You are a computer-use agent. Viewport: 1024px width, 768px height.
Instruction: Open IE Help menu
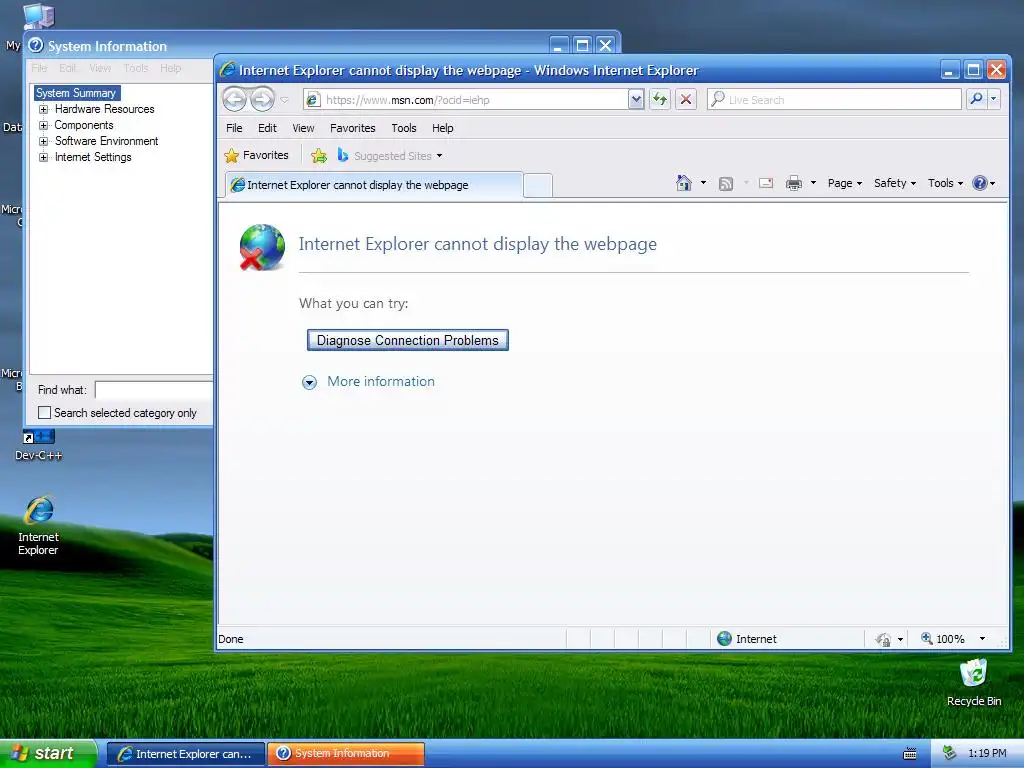click(x=442, y=128)
